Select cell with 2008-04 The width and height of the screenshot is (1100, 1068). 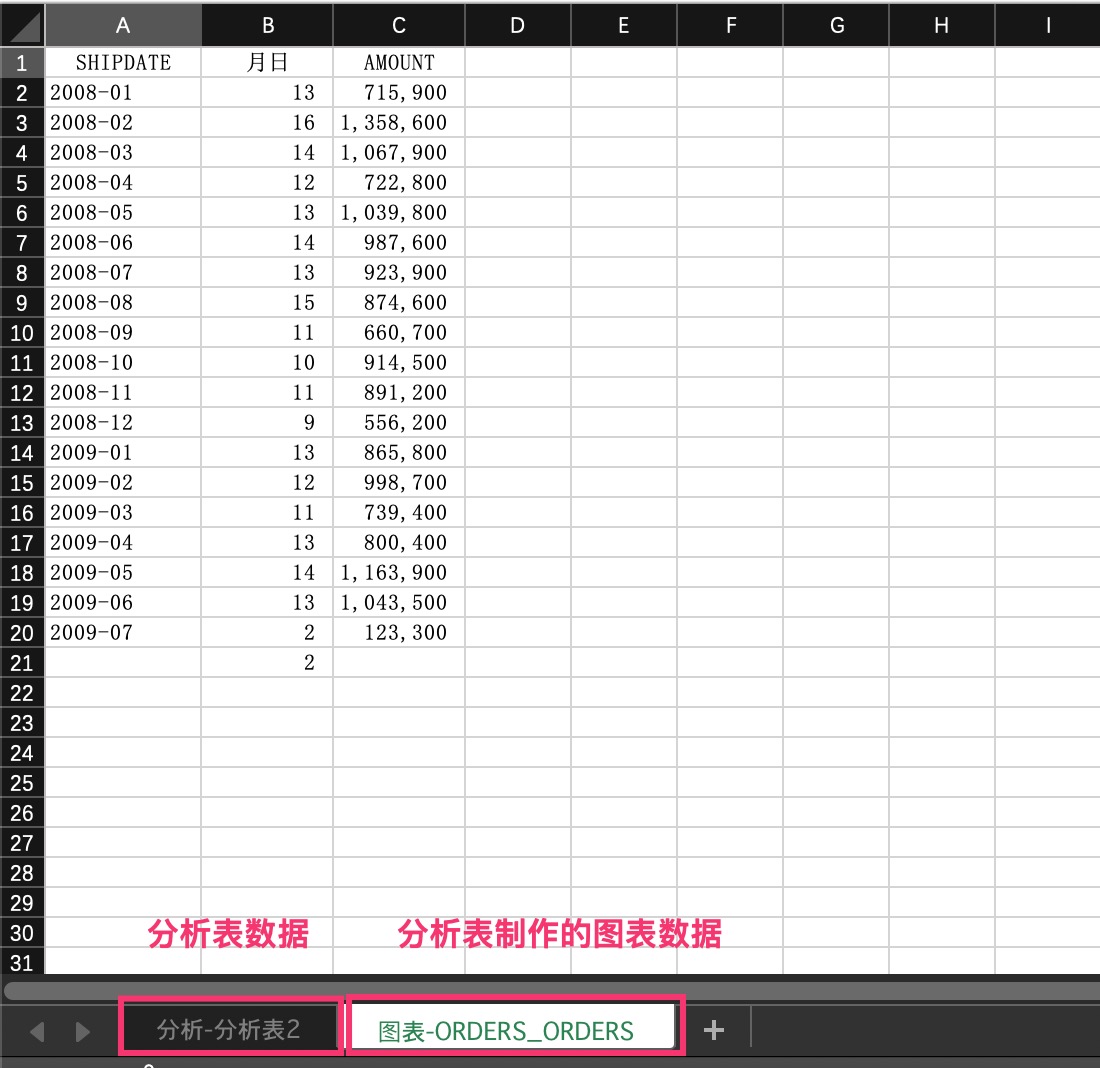[123, 182]
